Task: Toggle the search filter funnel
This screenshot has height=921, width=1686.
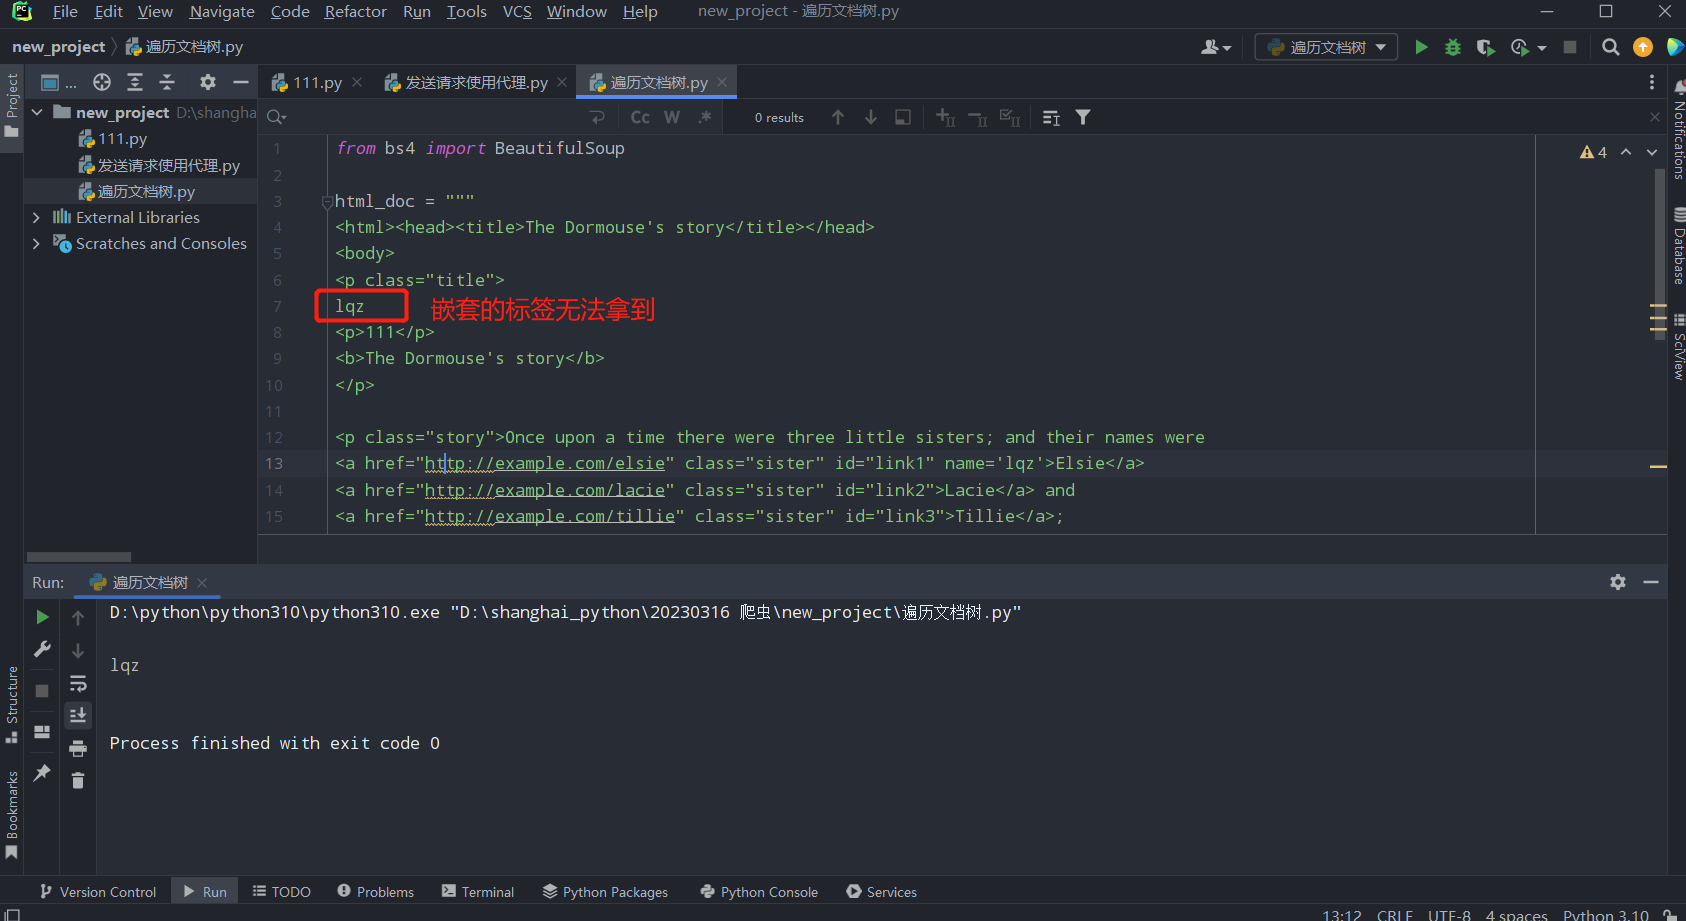Action: (x=1083, y=117)
